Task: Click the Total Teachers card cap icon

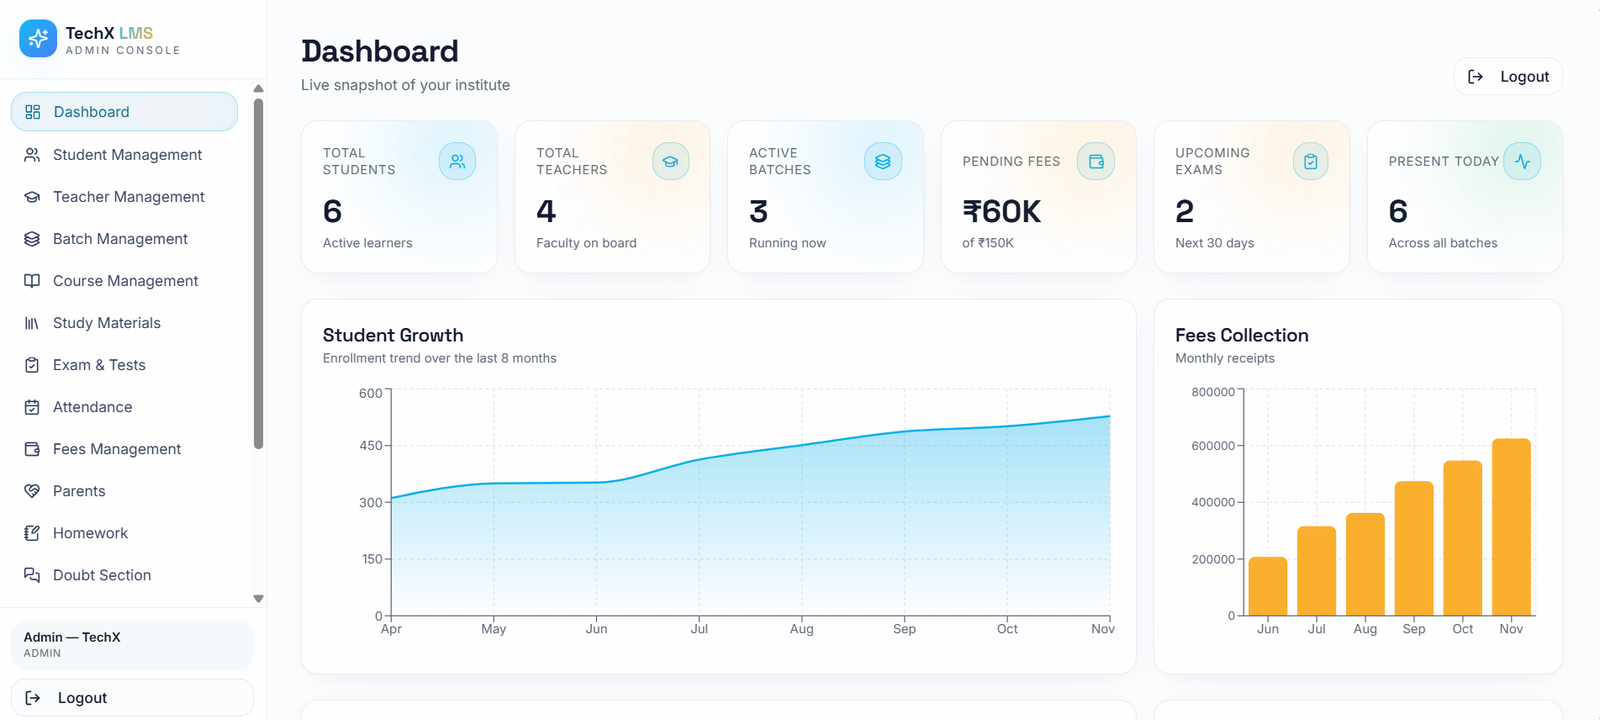Action: tap(671, 161)
